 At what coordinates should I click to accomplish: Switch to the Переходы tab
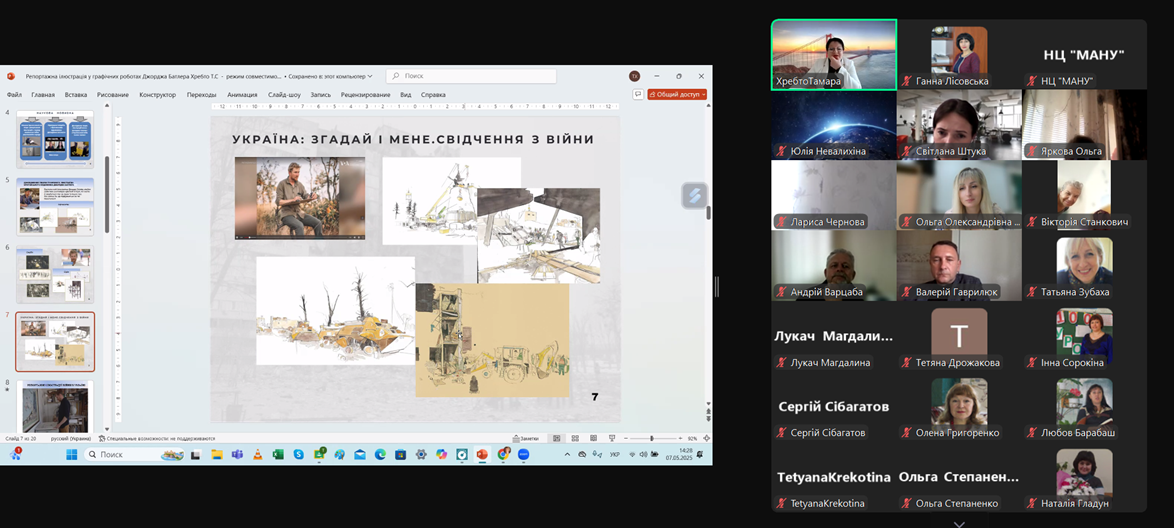(201, 95)
